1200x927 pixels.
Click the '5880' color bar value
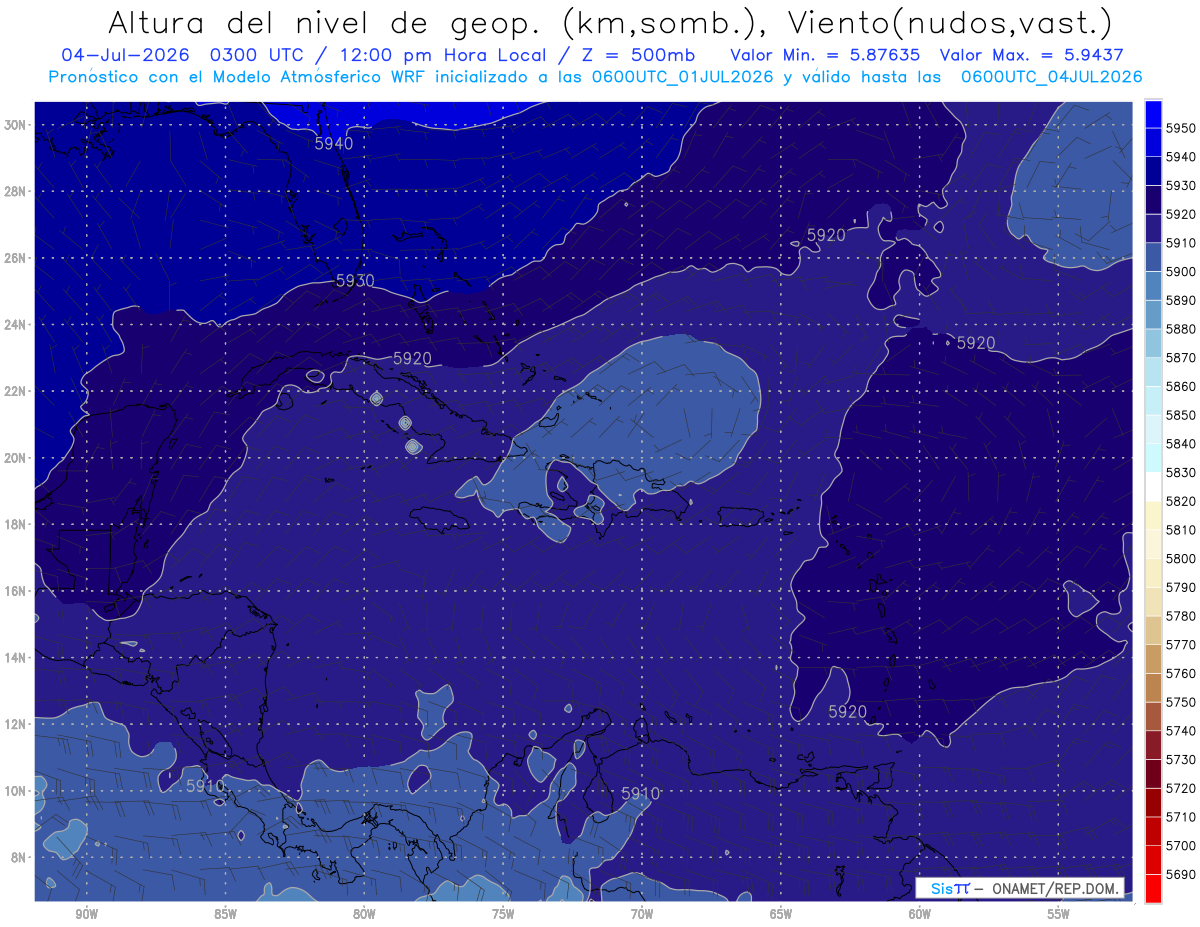[1181, 329]
